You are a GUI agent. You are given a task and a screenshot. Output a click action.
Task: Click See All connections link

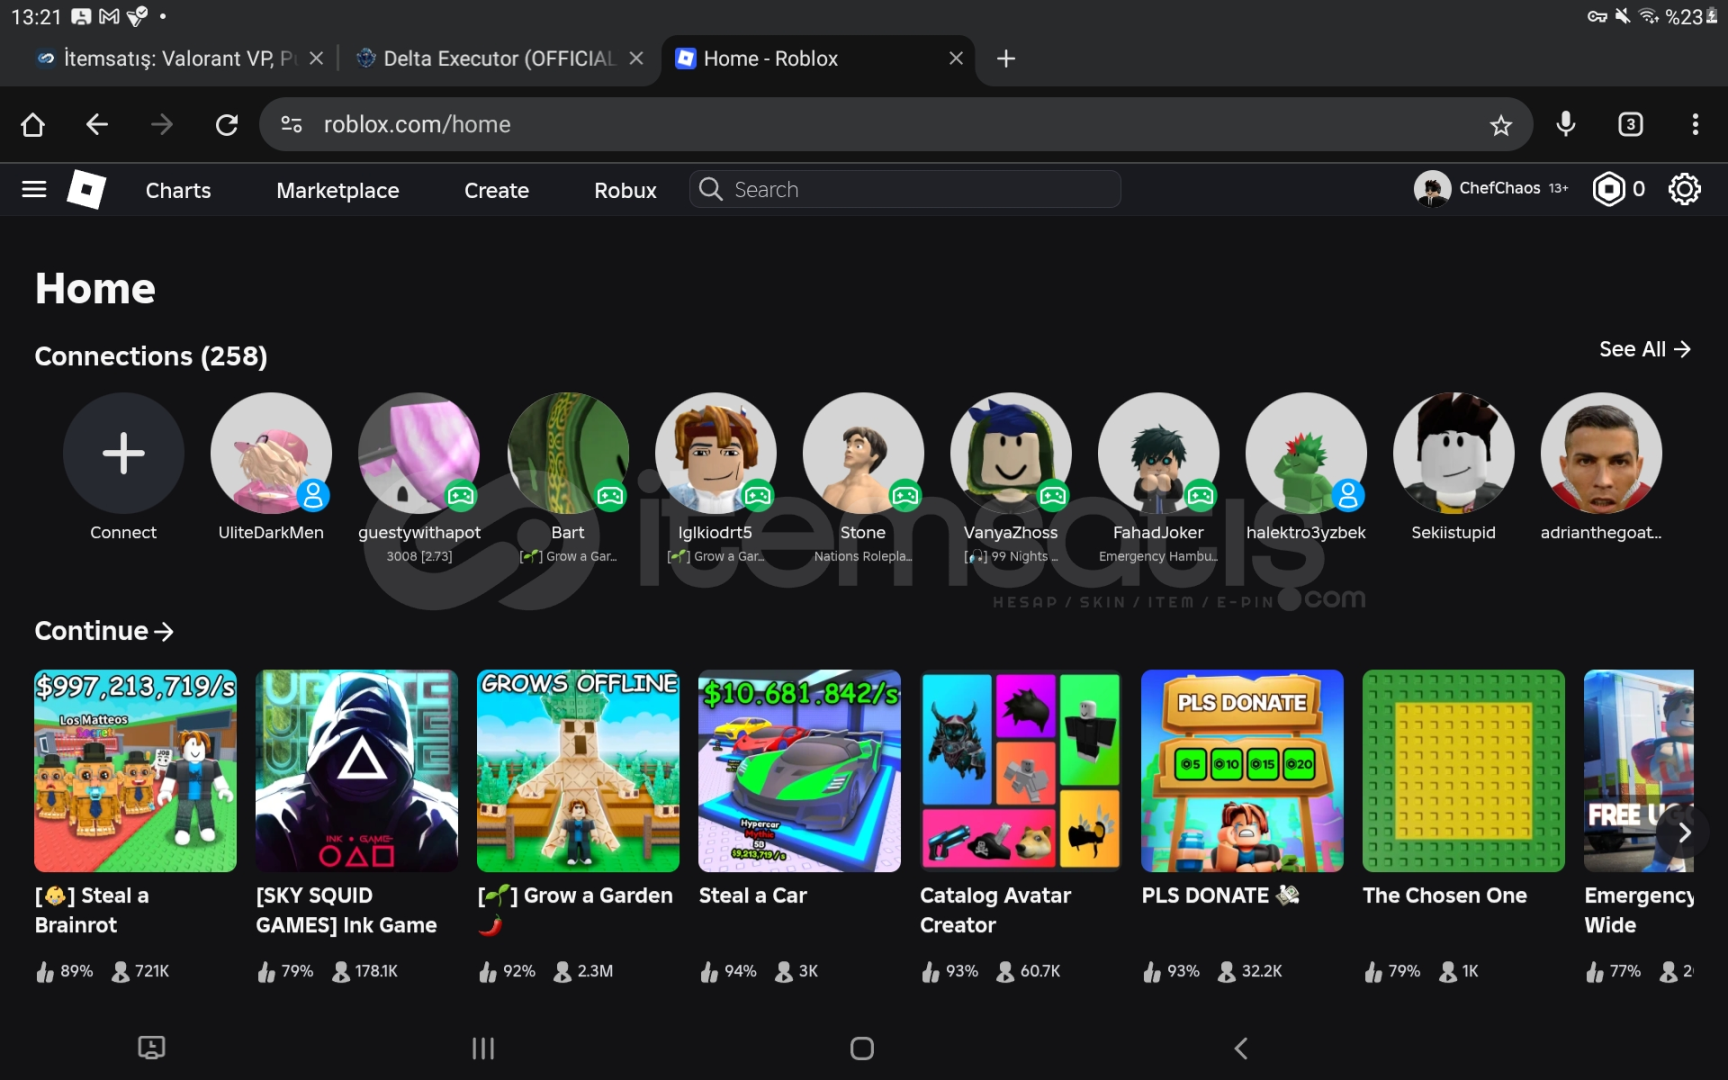click(x=1644, y=349)
